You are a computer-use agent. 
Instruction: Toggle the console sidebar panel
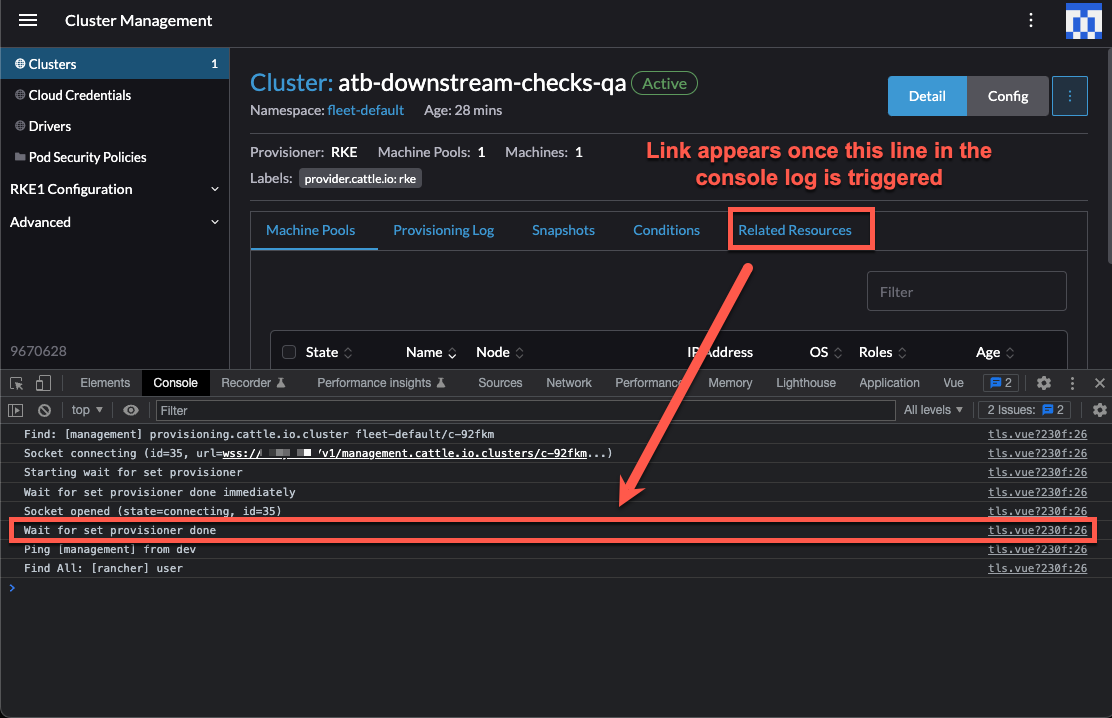17,410
